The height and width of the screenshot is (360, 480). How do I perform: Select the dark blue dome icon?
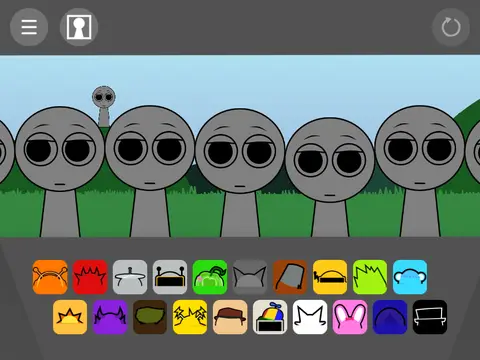(390, 317)
